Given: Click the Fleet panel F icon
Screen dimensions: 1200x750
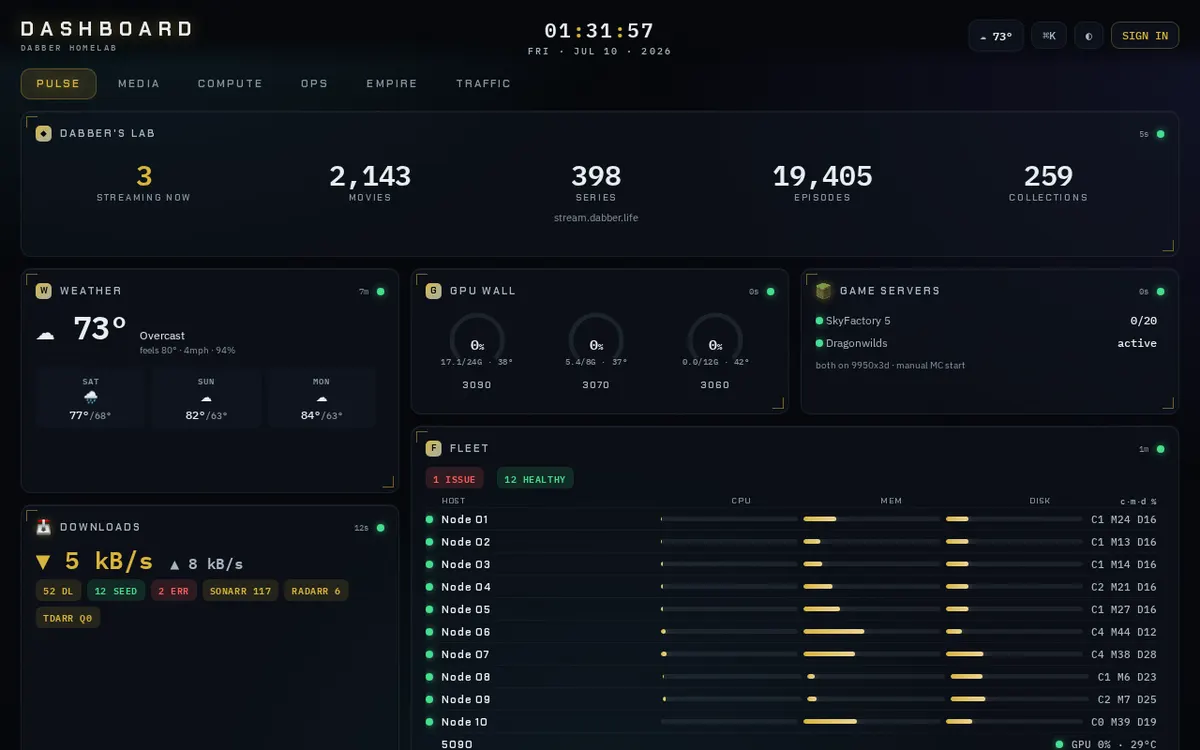Looking at the screenshot, I should click(434, 449).
